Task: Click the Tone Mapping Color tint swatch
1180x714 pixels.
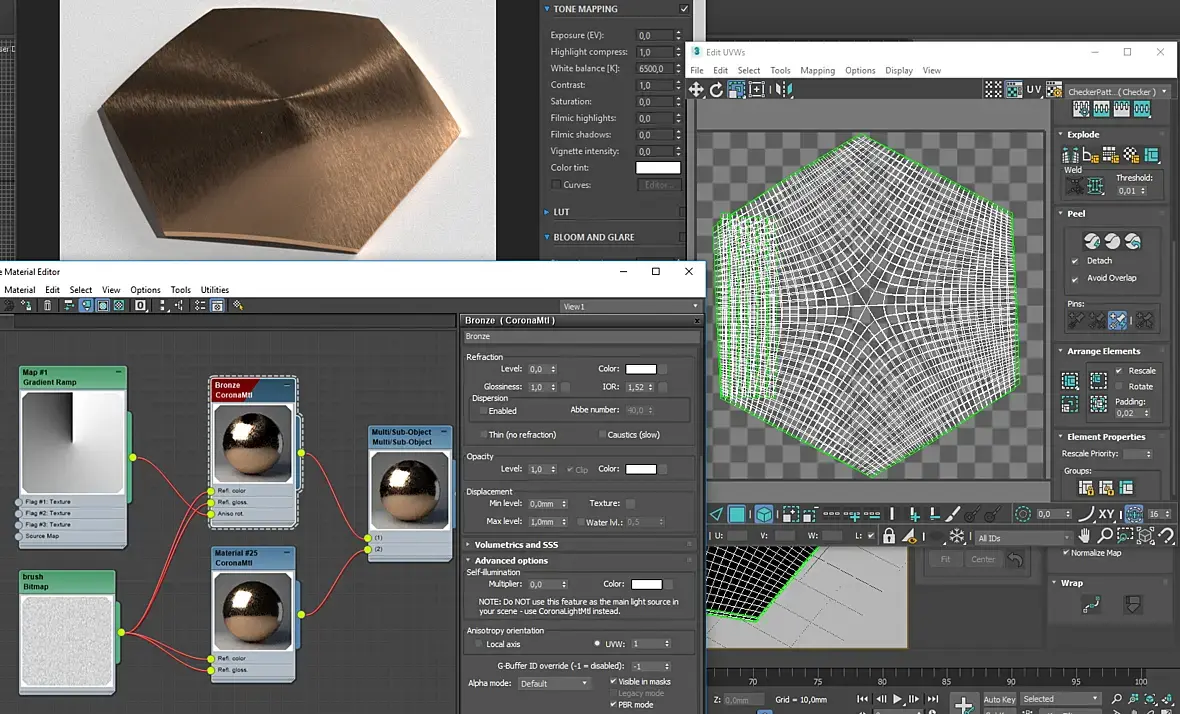Action: pyautogui.click(x=657, y=168)
